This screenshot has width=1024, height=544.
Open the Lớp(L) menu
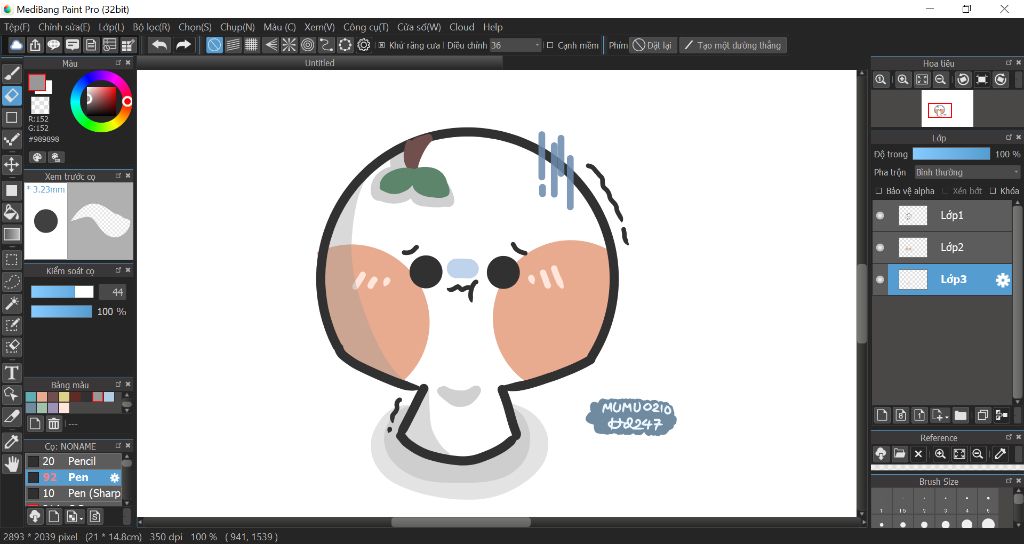111,27
